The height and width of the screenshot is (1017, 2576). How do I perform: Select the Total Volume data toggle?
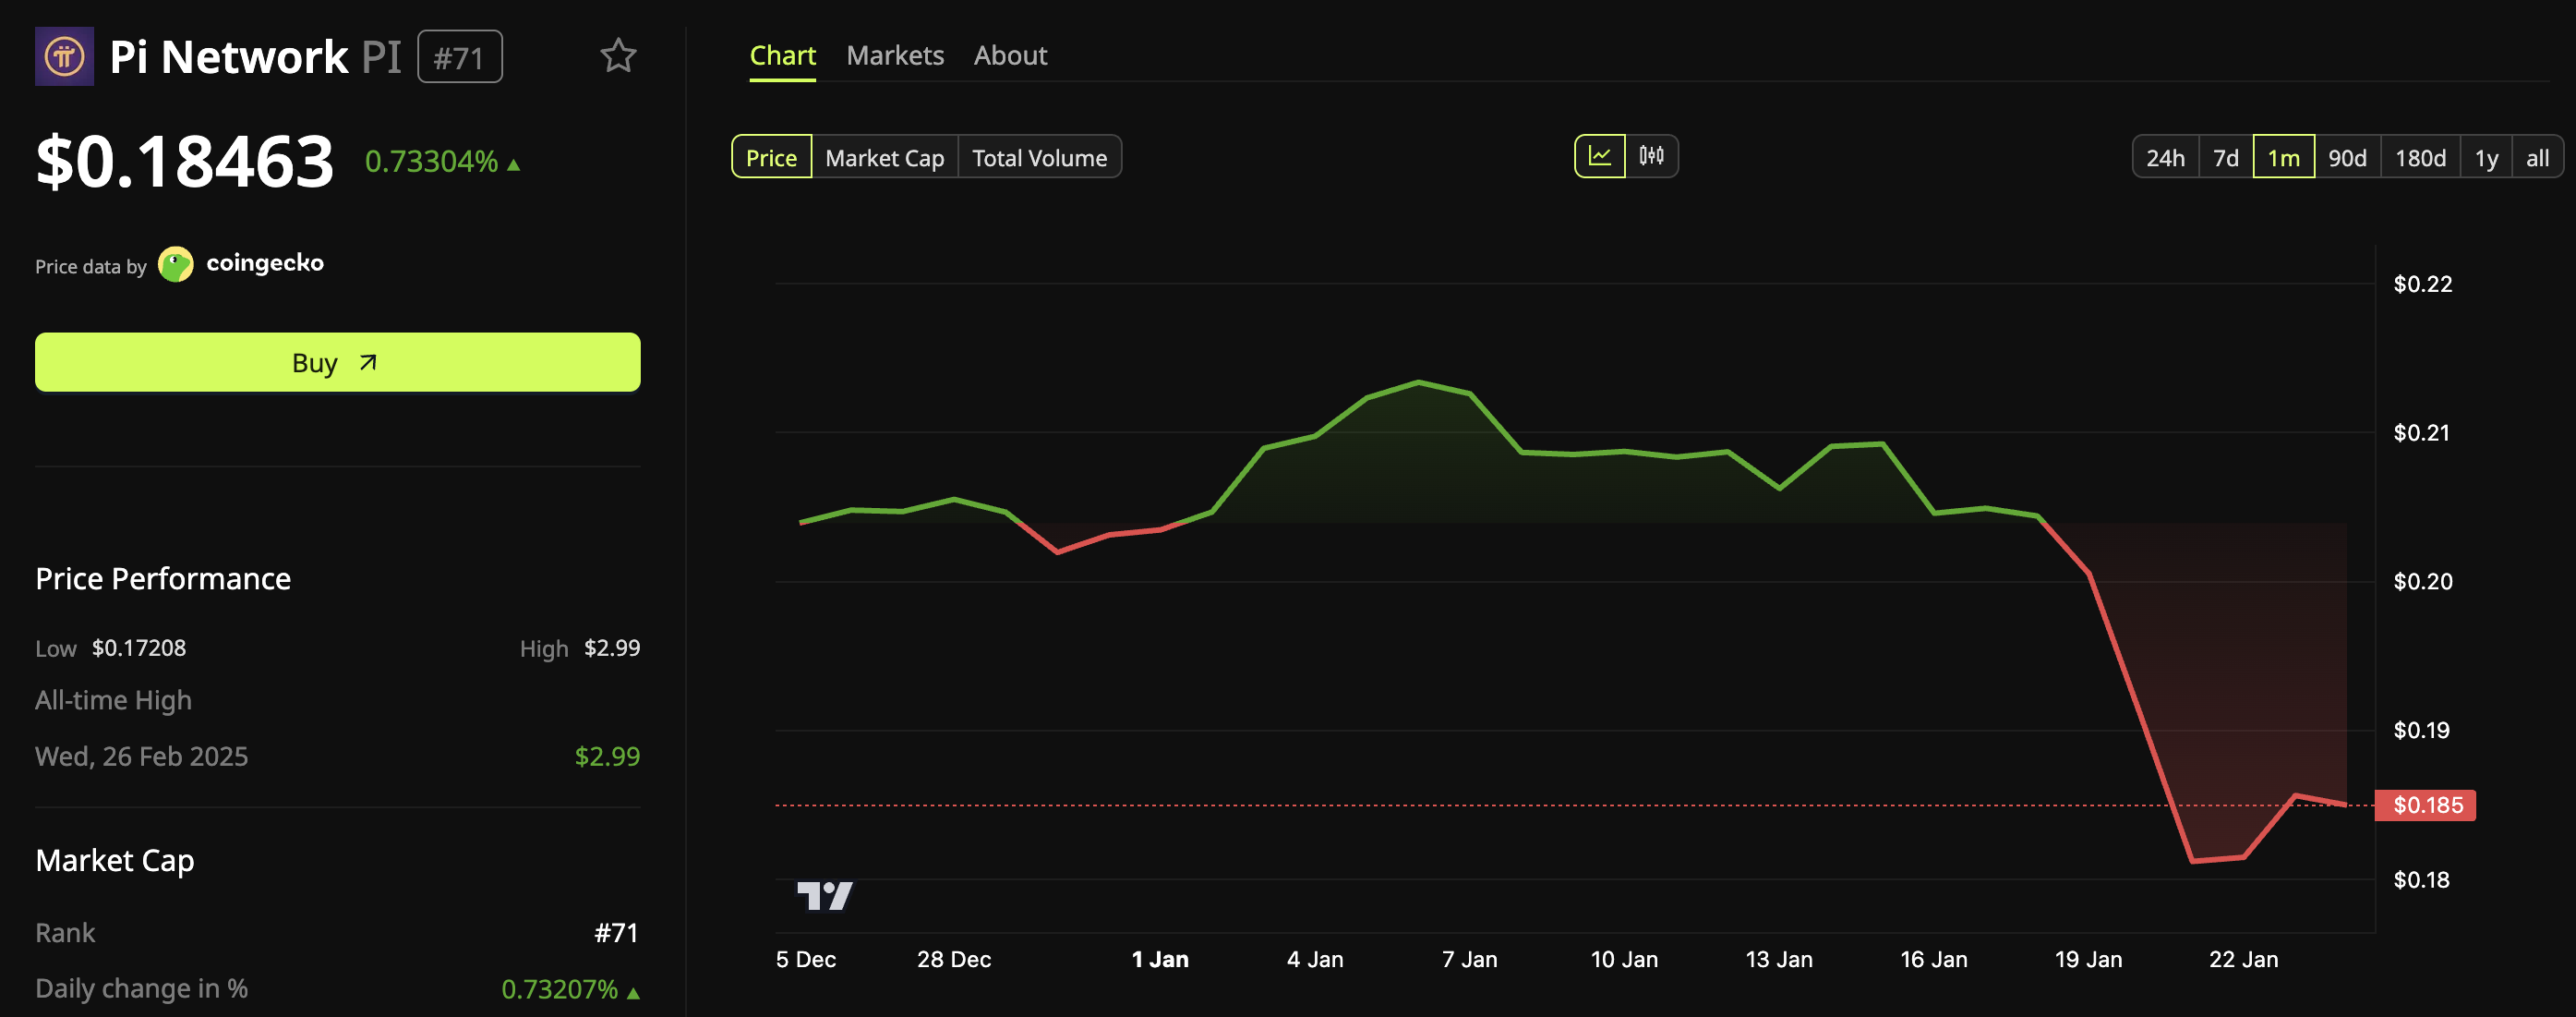[x=1039, y=158]
